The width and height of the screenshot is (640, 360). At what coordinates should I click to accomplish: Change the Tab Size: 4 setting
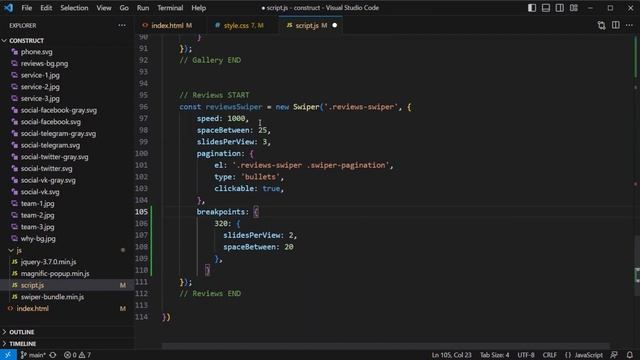(x=494, y=355)
